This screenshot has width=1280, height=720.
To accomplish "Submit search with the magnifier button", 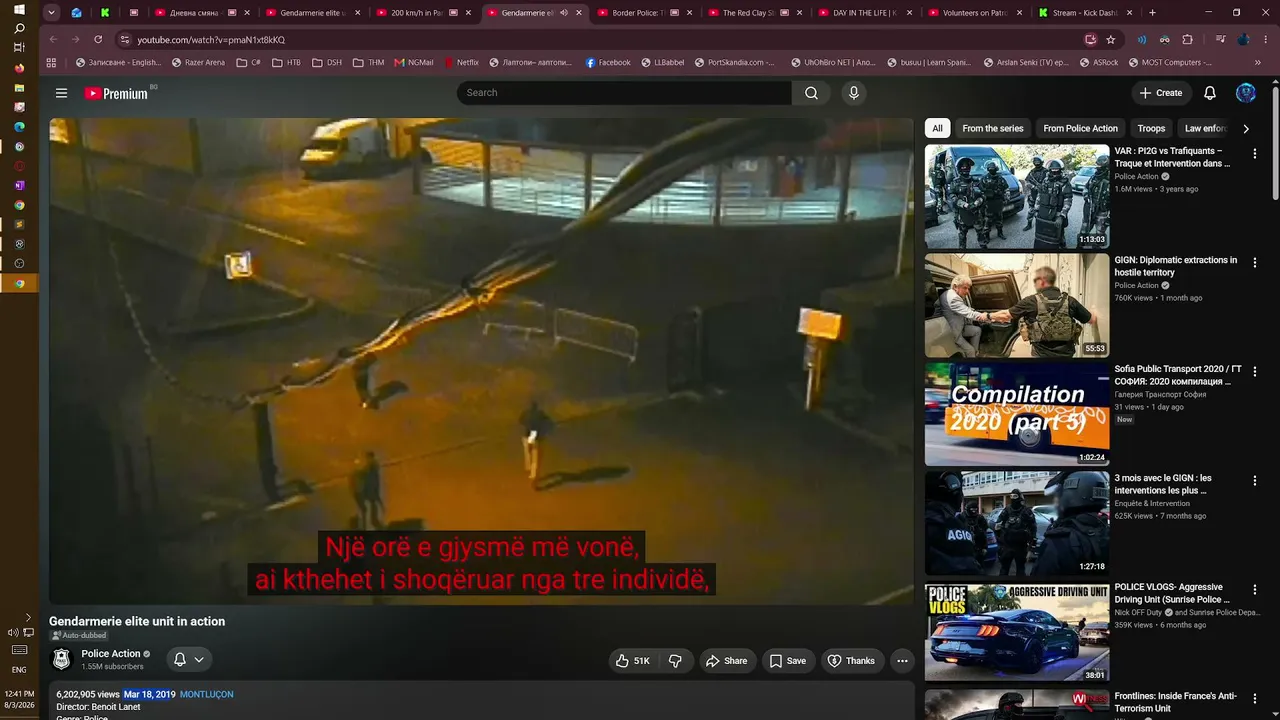I will pos(811,93).
